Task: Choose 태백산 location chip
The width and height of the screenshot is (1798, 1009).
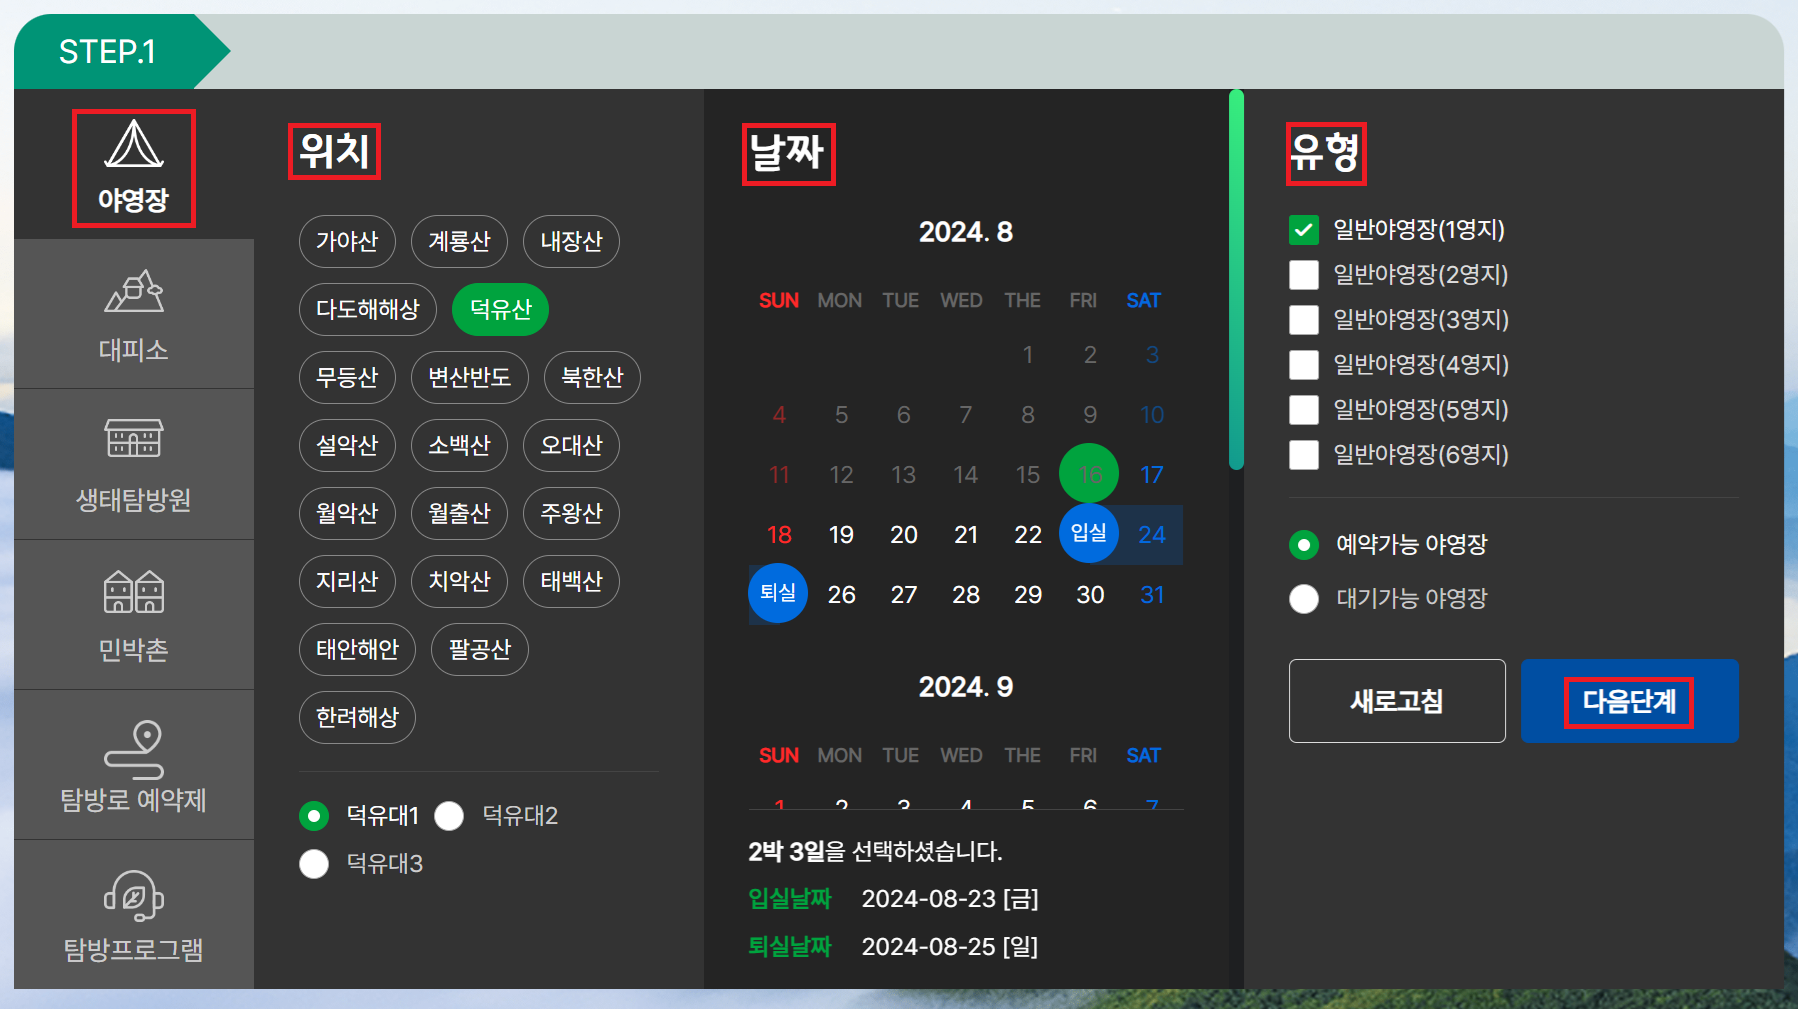Action: click(571, 582)
